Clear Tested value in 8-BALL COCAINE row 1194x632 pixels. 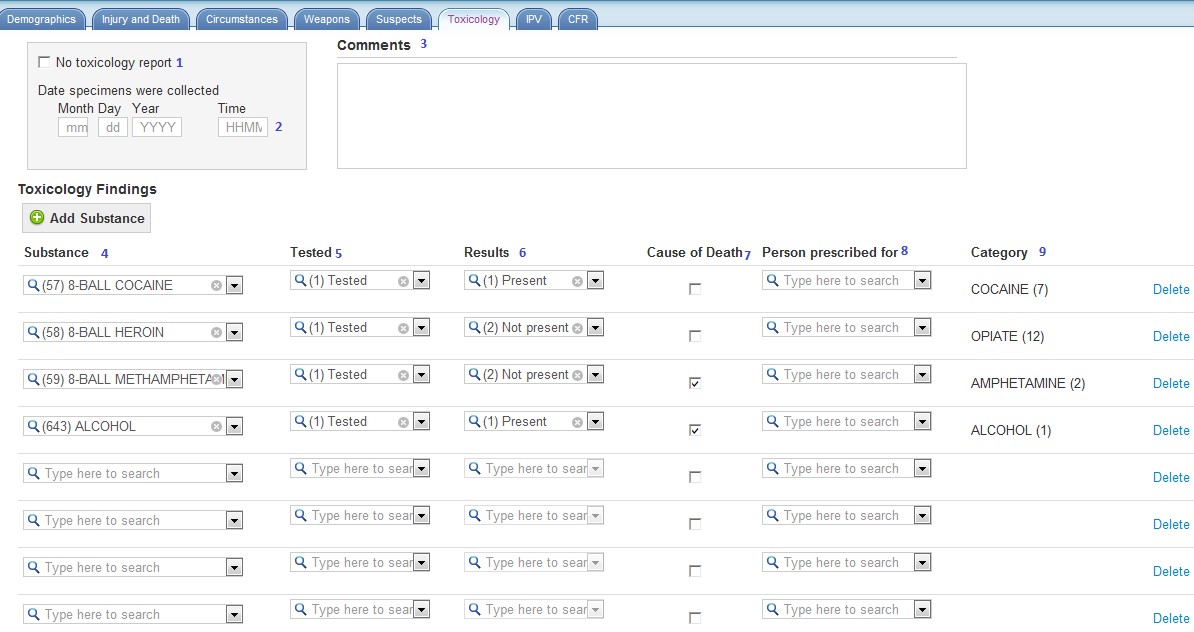[x=403, y=282]
